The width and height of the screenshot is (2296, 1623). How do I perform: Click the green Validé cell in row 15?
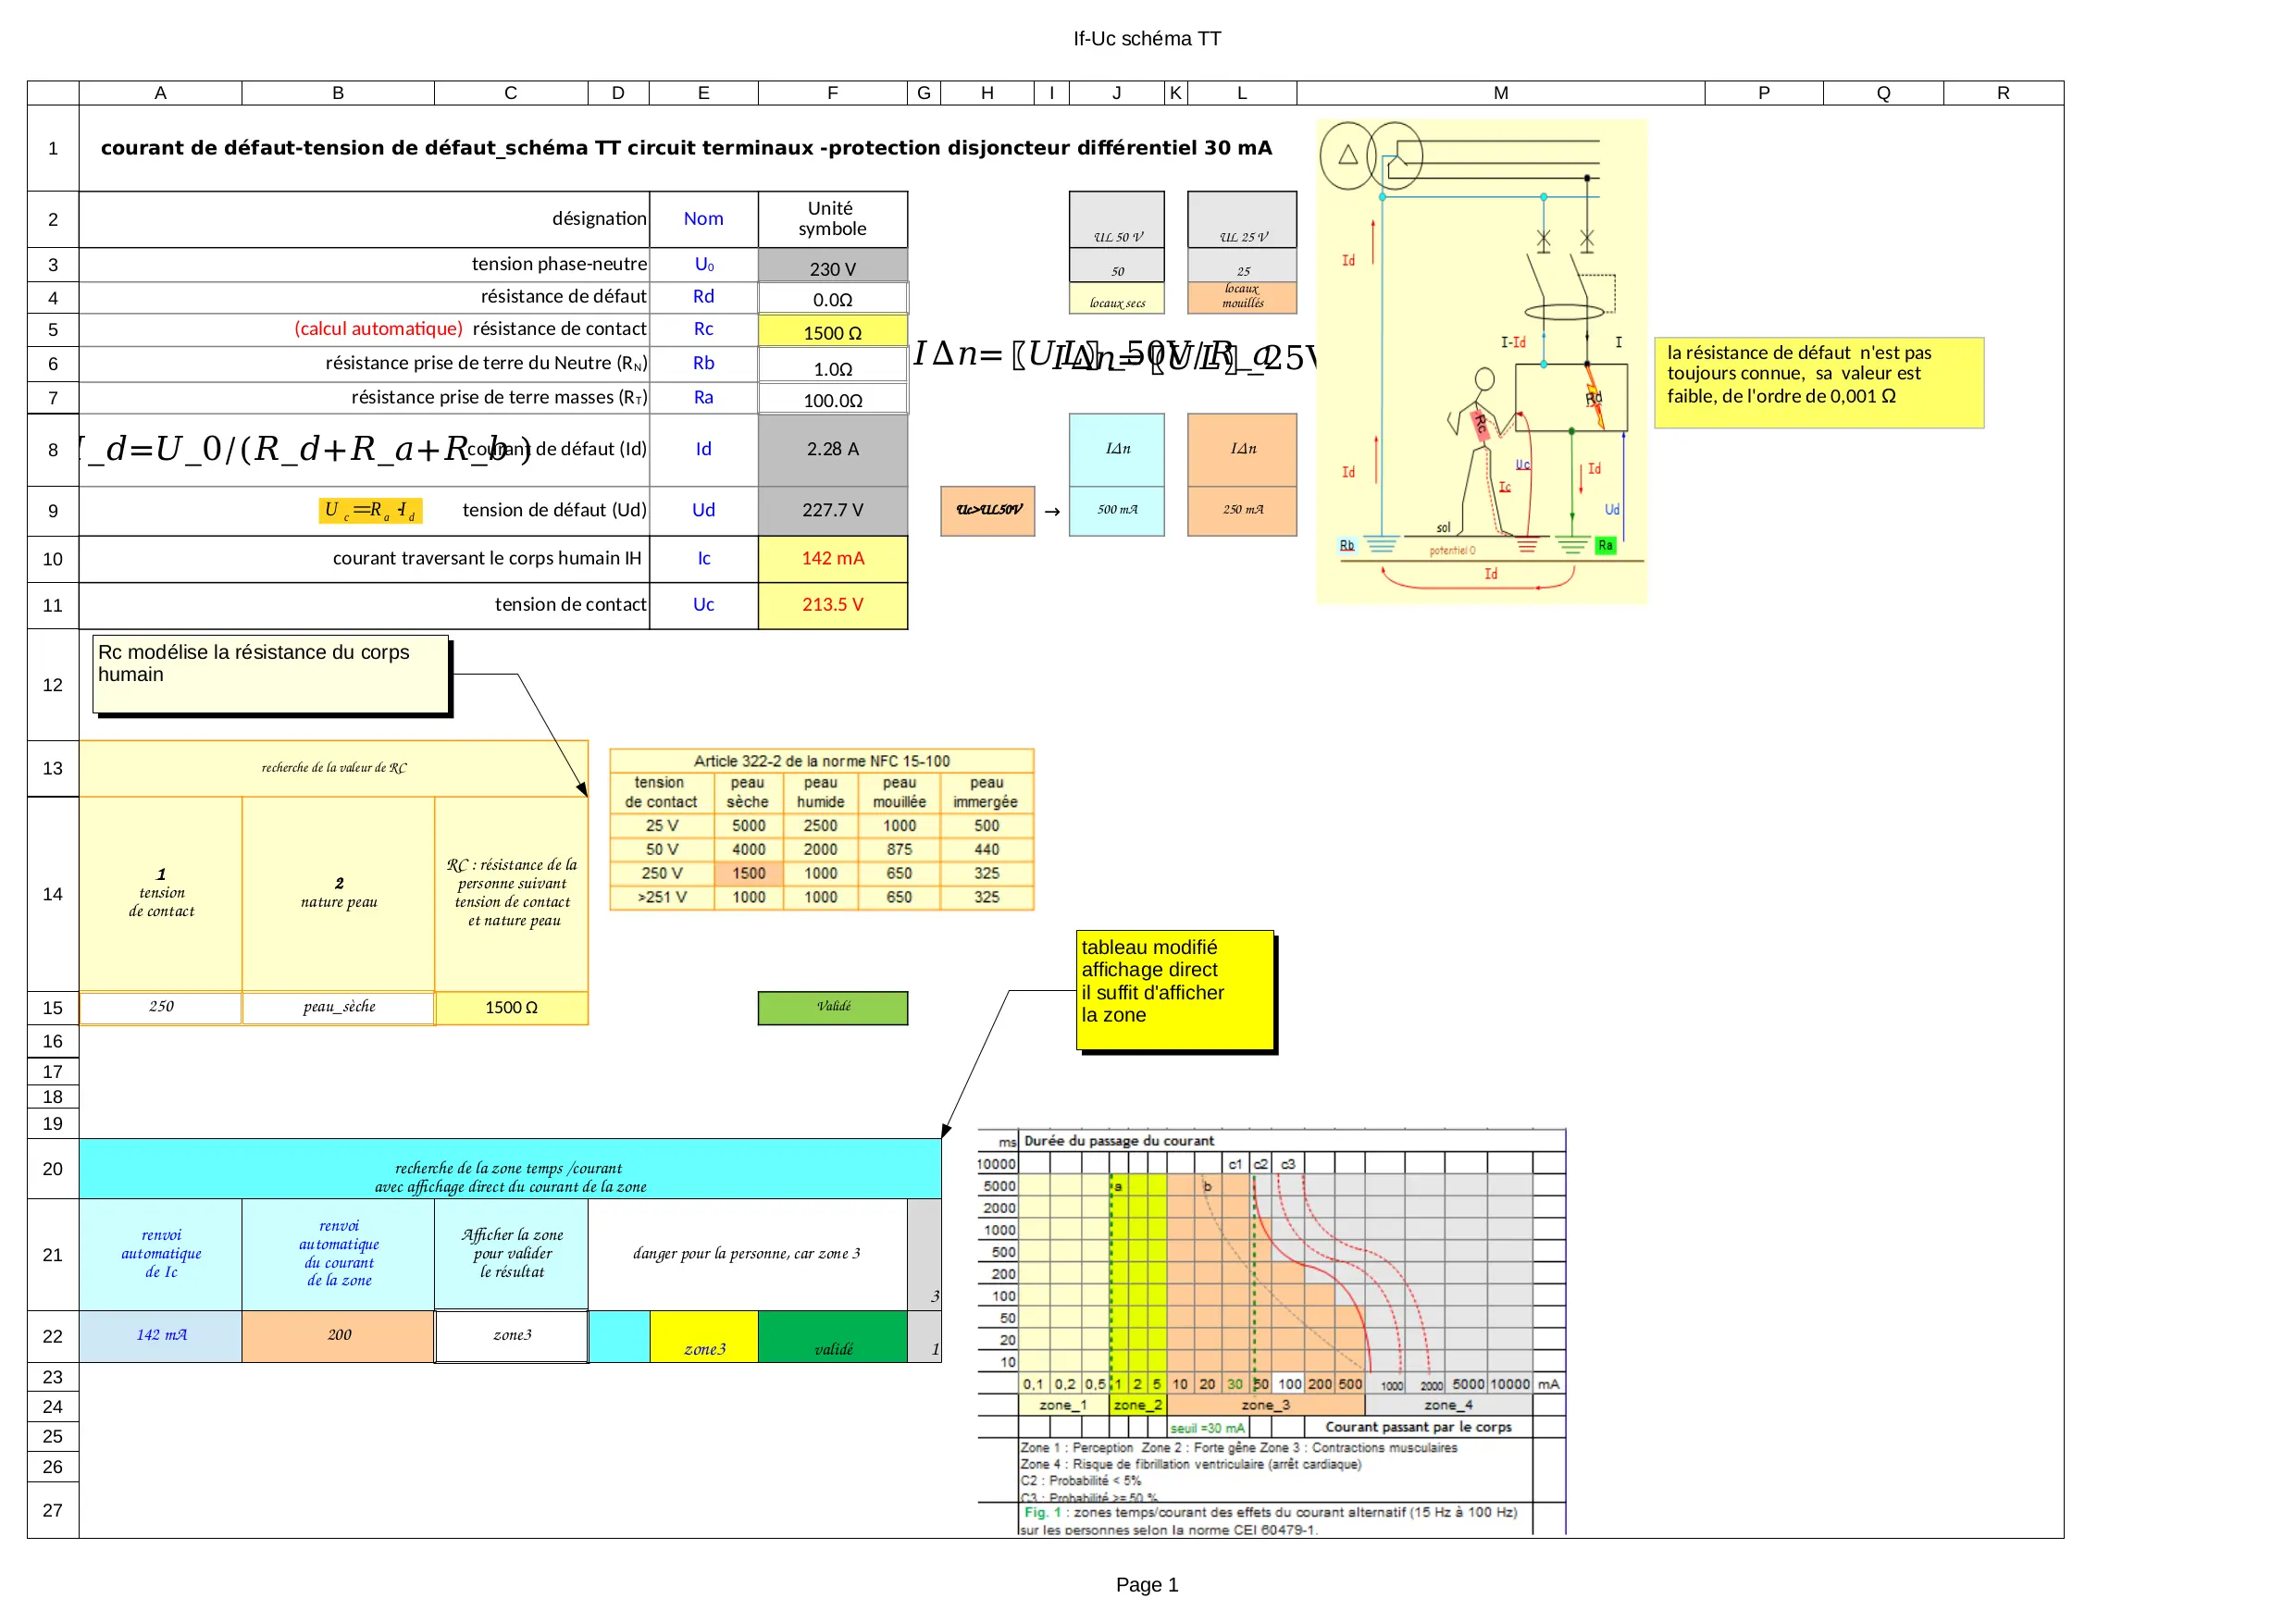coord(832,1007)
